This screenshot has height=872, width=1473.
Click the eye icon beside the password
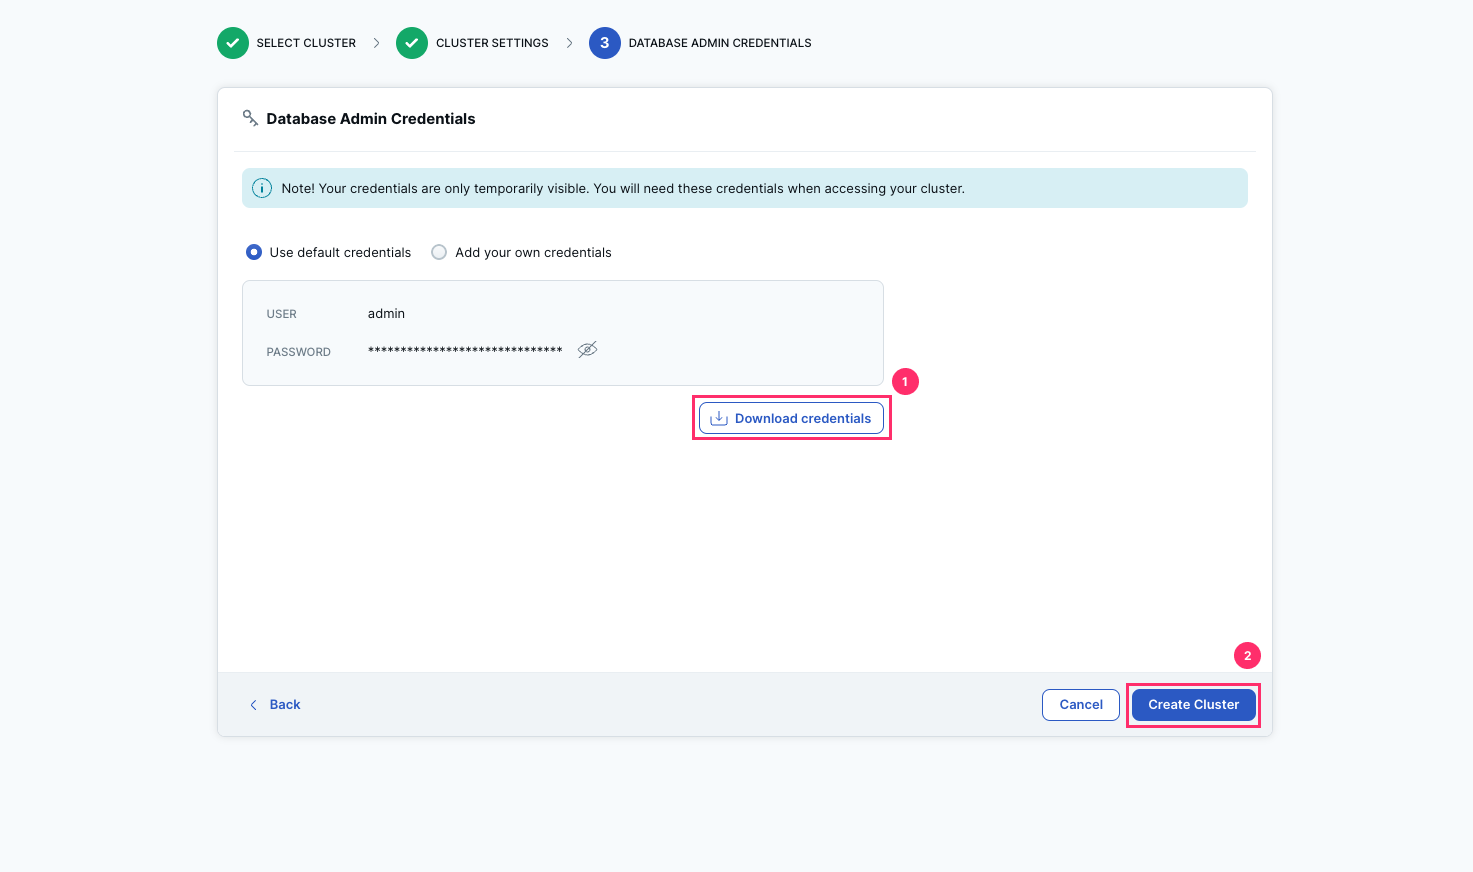pyautogui.click(x=587, y=348)
